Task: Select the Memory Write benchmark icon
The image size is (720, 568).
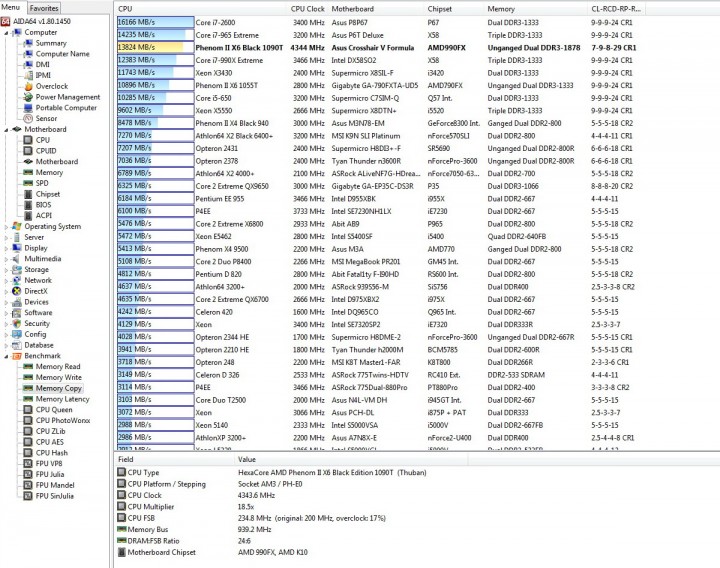Action: pos(28,377)
